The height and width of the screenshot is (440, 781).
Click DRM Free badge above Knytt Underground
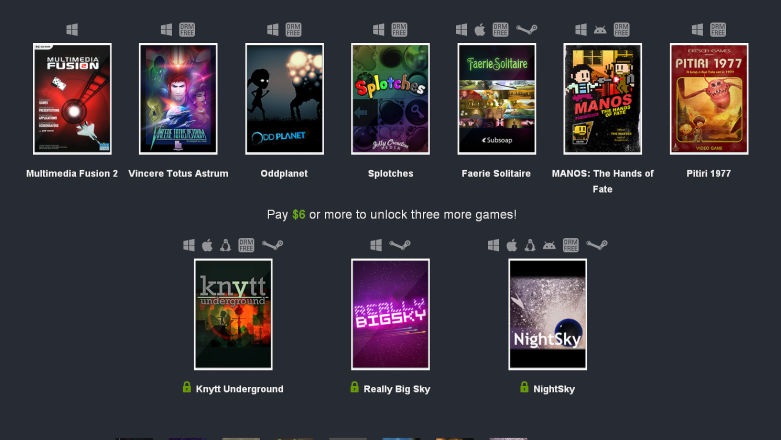(246, 245)
